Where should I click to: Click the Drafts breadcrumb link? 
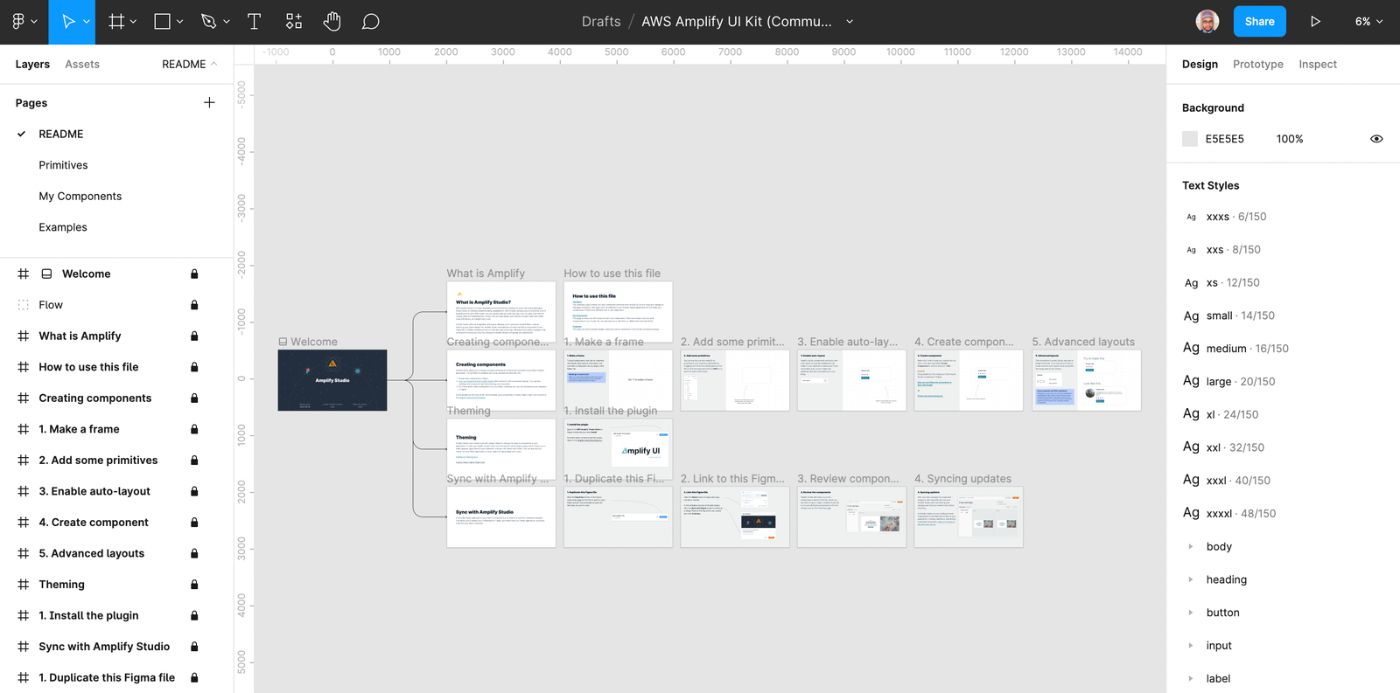601,21
